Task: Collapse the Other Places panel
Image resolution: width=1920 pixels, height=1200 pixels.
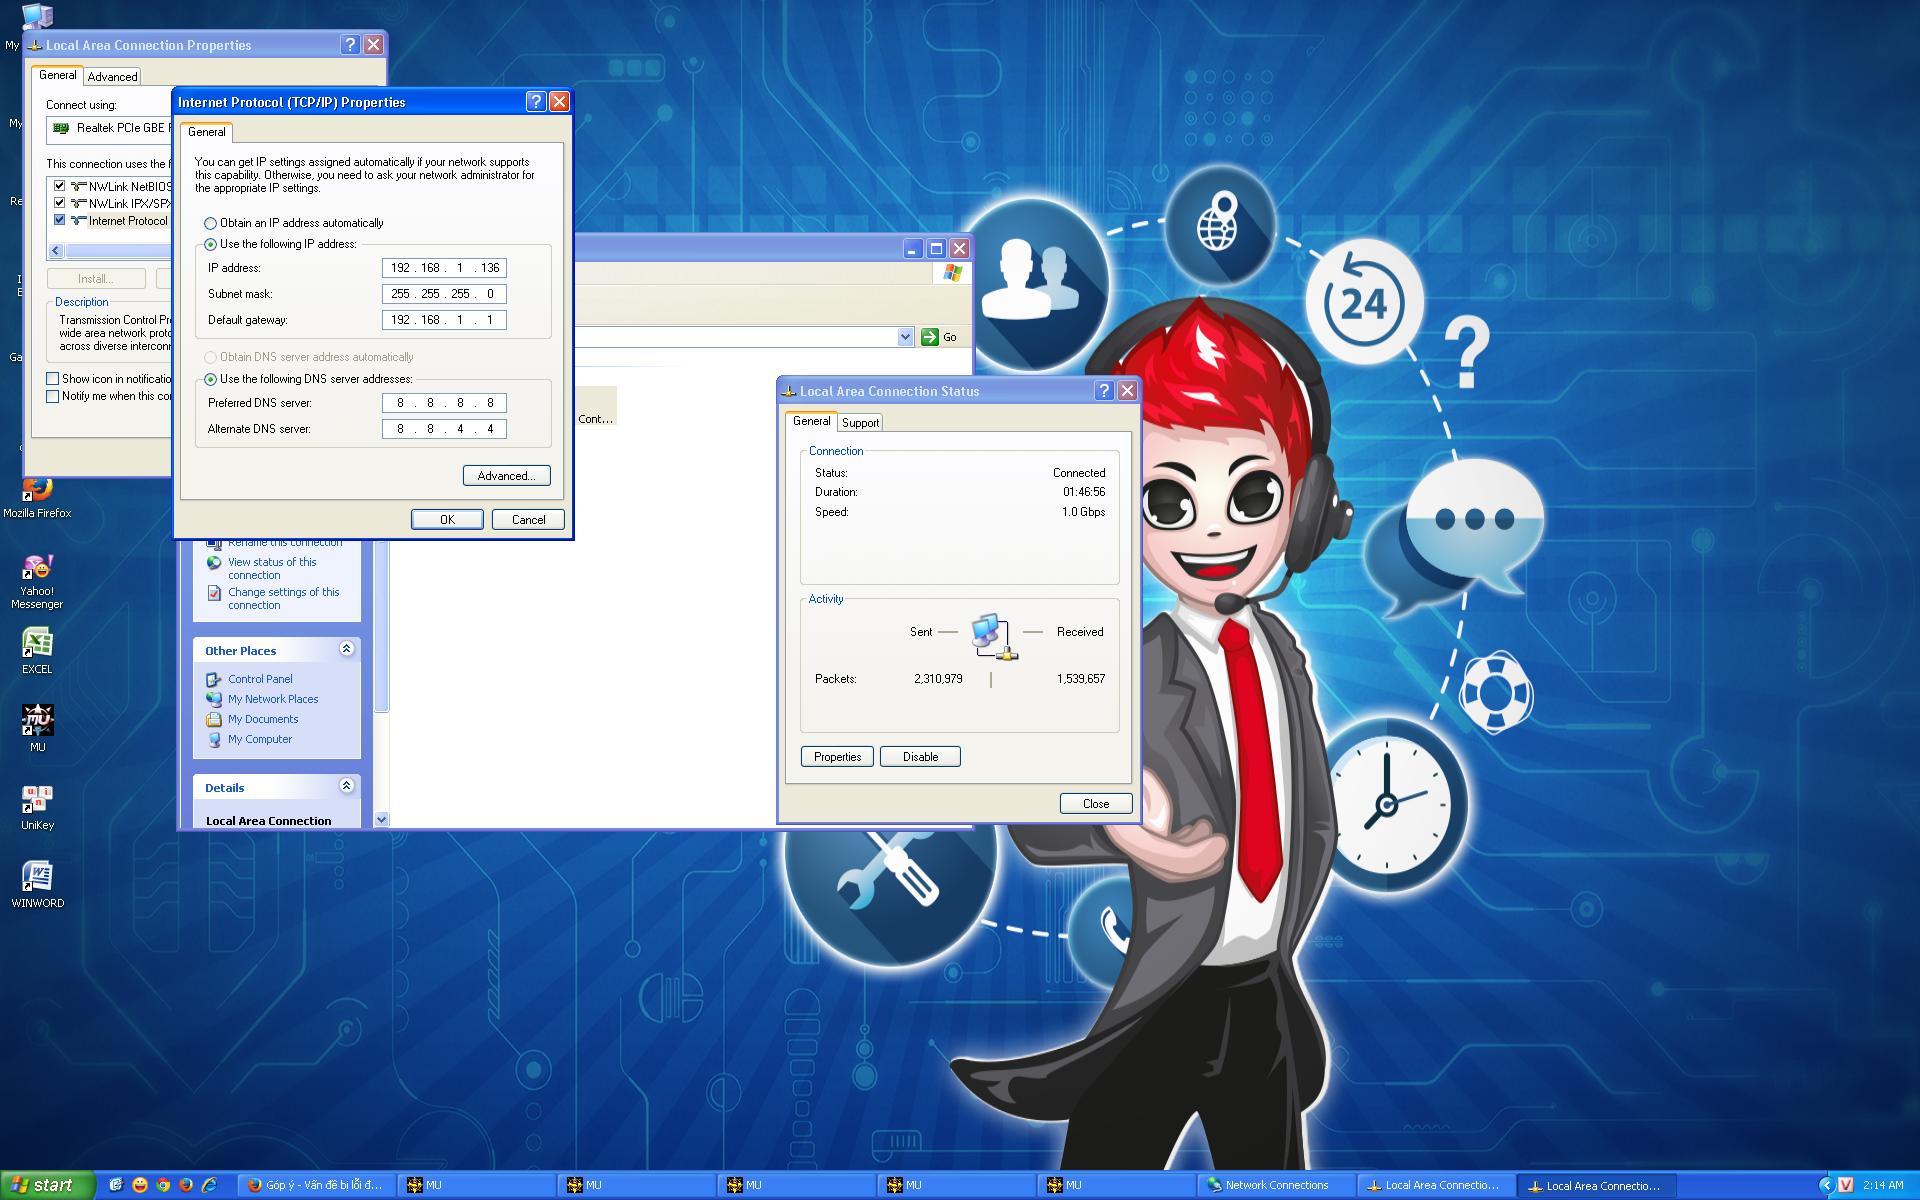Action: pos(346,649)
